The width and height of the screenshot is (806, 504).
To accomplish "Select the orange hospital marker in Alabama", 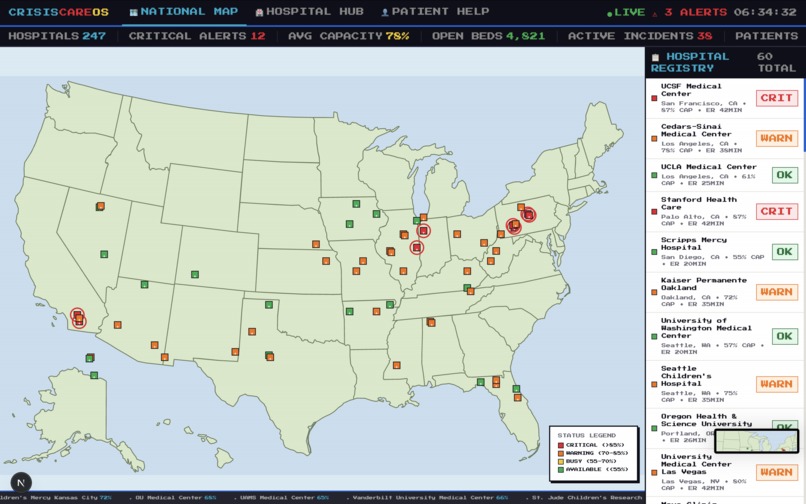I will pyautogui.click(x=431, y=322).
